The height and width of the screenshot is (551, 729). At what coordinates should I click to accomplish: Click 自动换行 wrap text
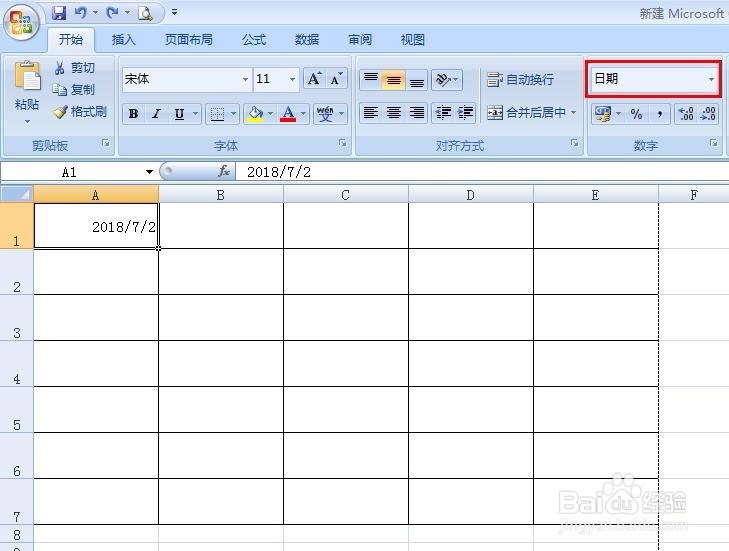click(520, 80)
